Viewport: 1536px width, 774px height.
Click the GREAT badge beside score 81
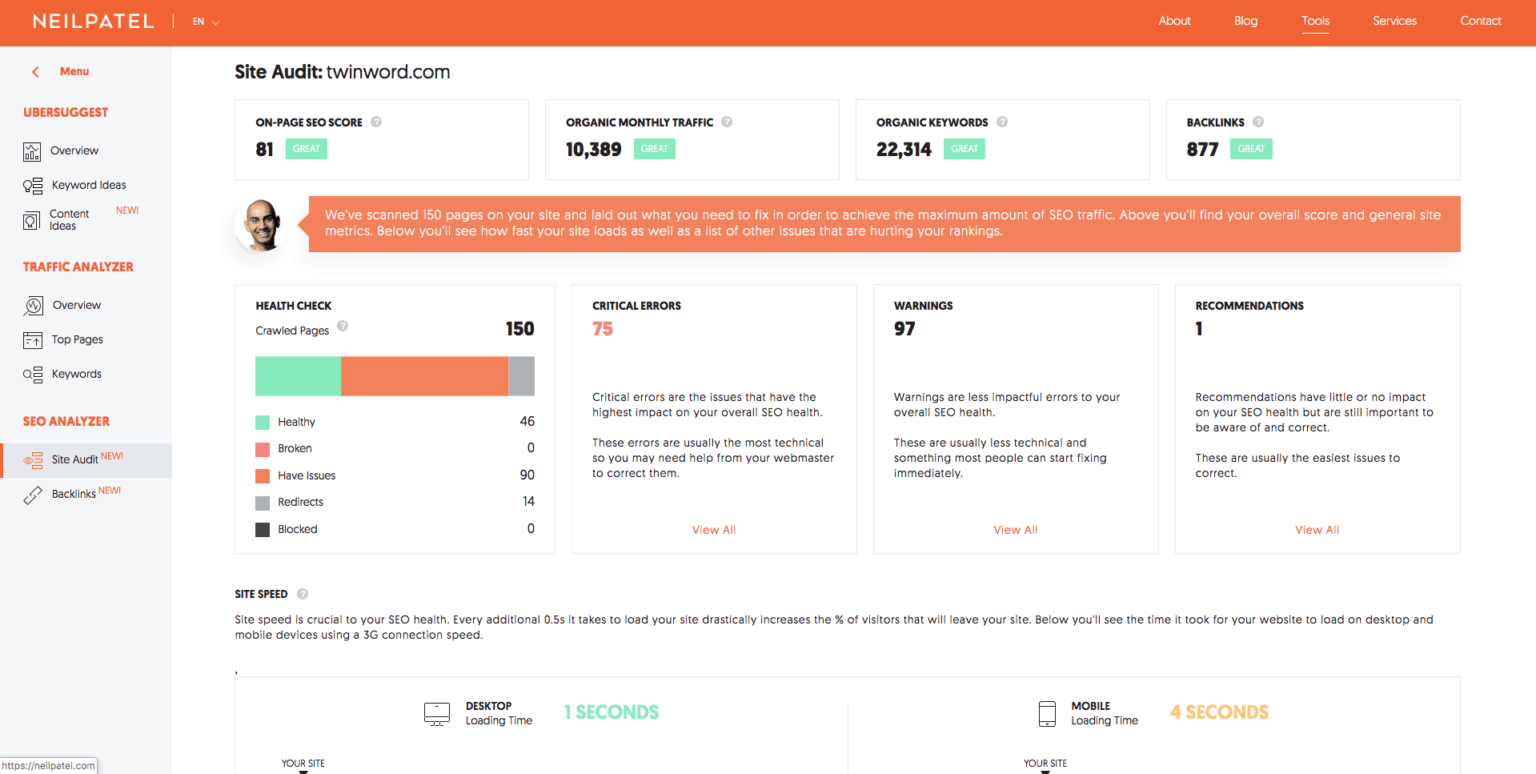pos(307,149)
